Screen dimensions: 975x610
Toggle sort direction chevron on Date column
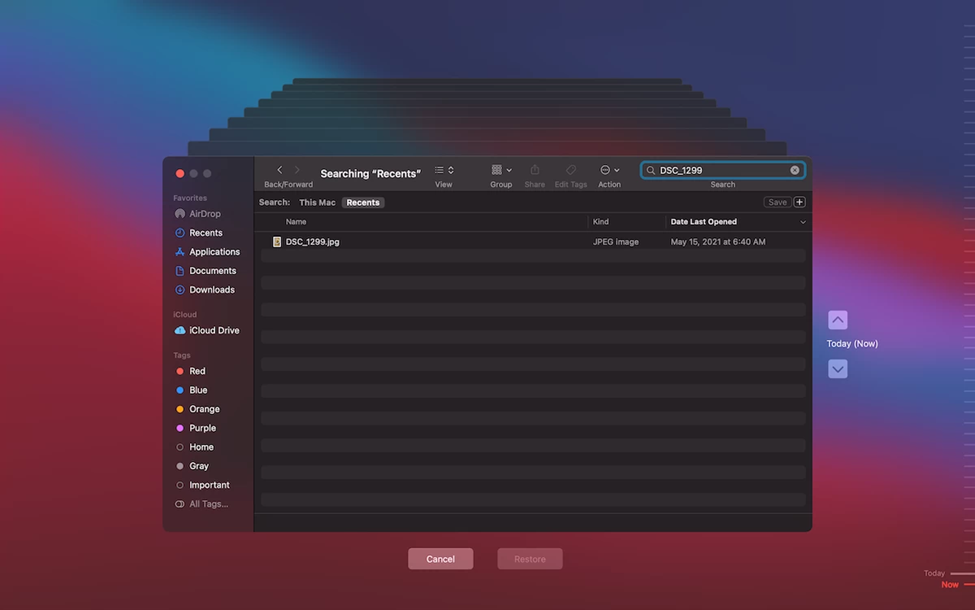tap(803, 222)
